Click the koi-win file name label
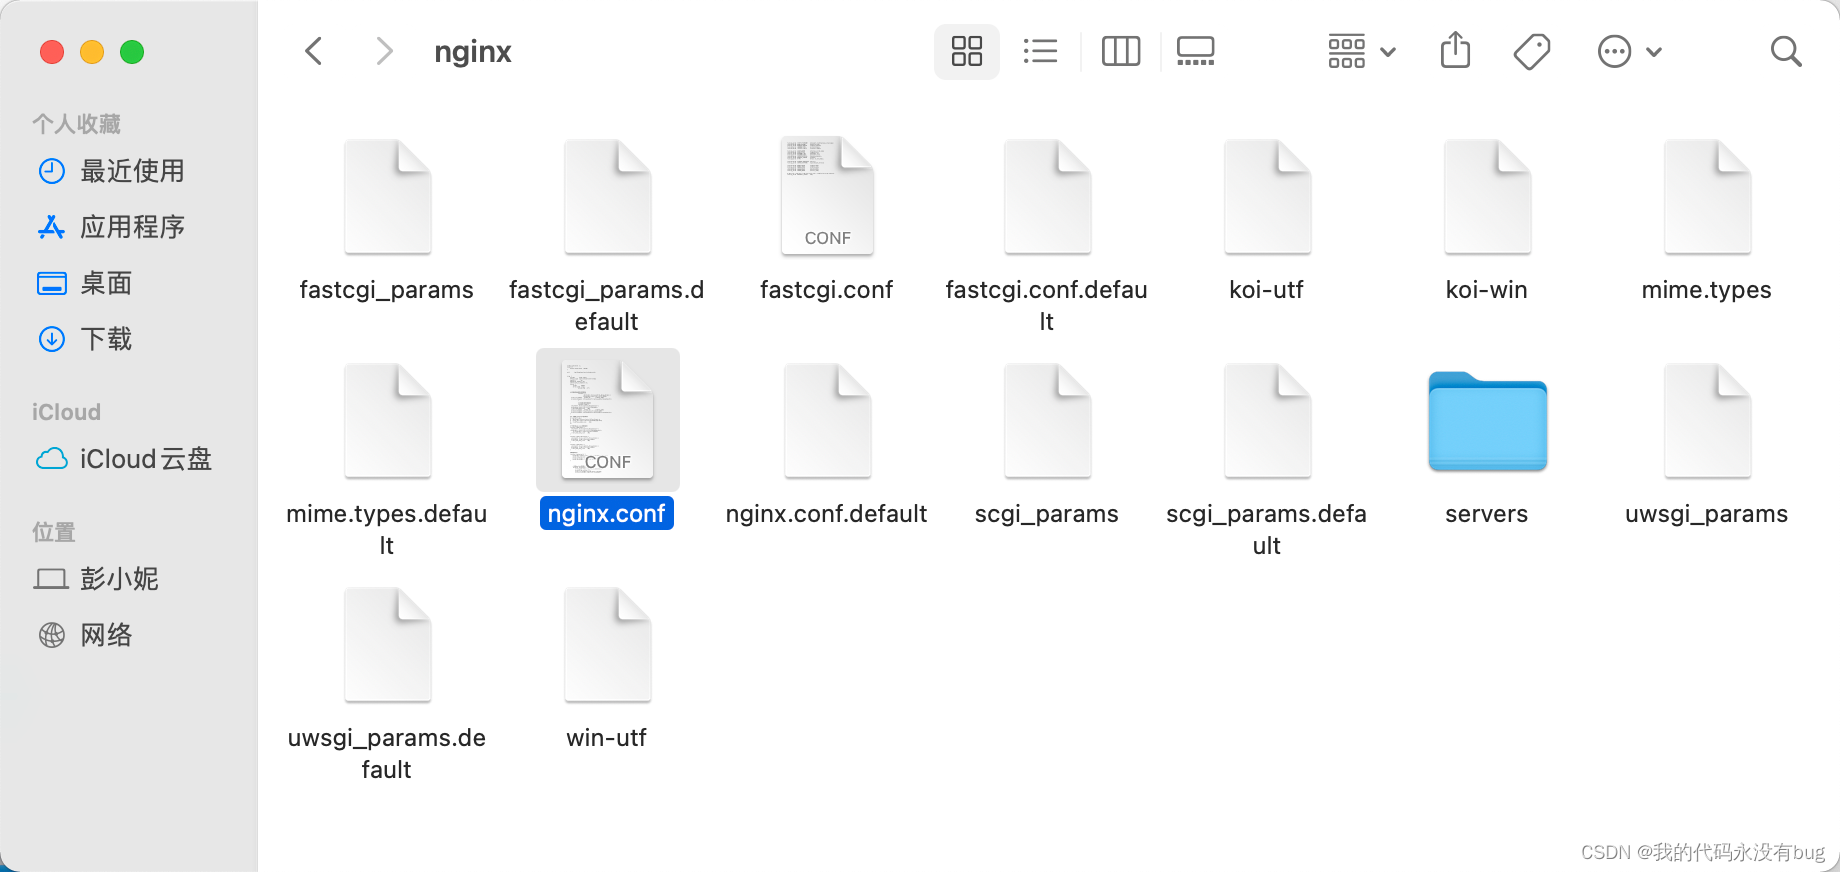 pos(1487,290)
